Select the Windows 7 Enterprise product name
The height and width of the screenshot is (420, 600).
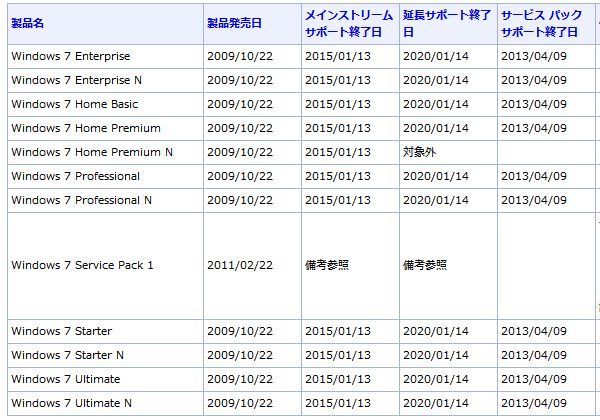(x=71, y=56)
